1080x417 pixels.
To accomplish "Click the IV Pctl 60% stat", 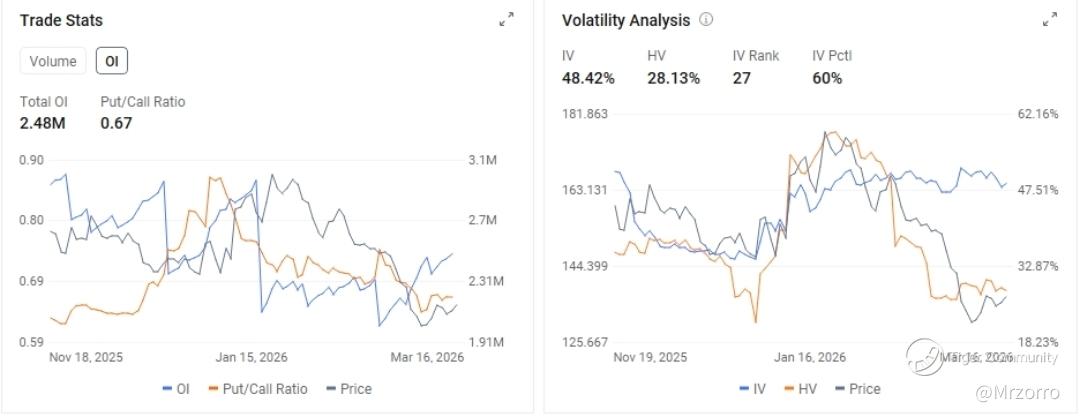I will point(827,77).
